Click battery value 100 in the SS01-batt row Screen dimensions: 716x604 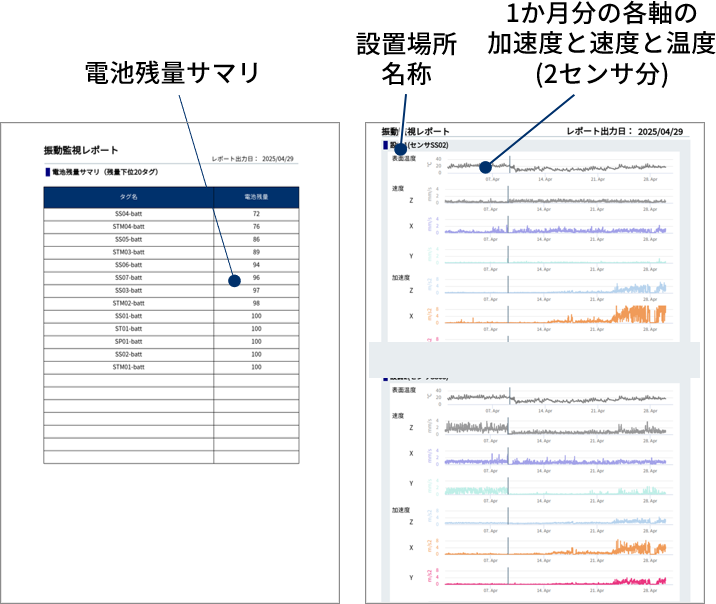coord(256,316)
